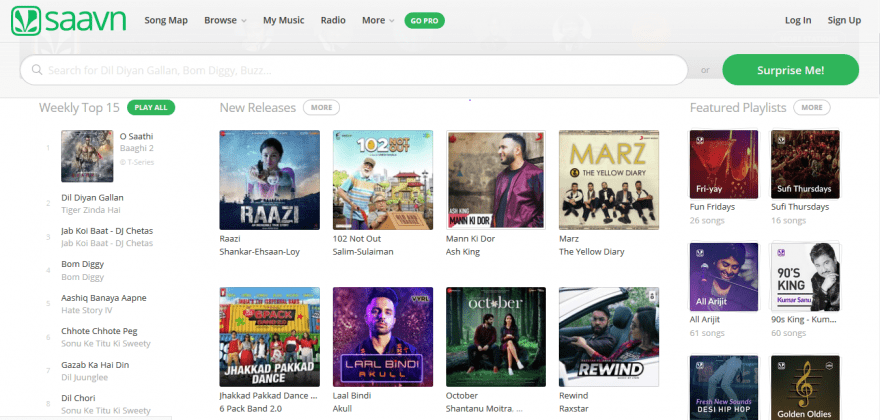Viewport: 880px width, 420px height.
Task: Open more New Releases
Action: point(321,107)
